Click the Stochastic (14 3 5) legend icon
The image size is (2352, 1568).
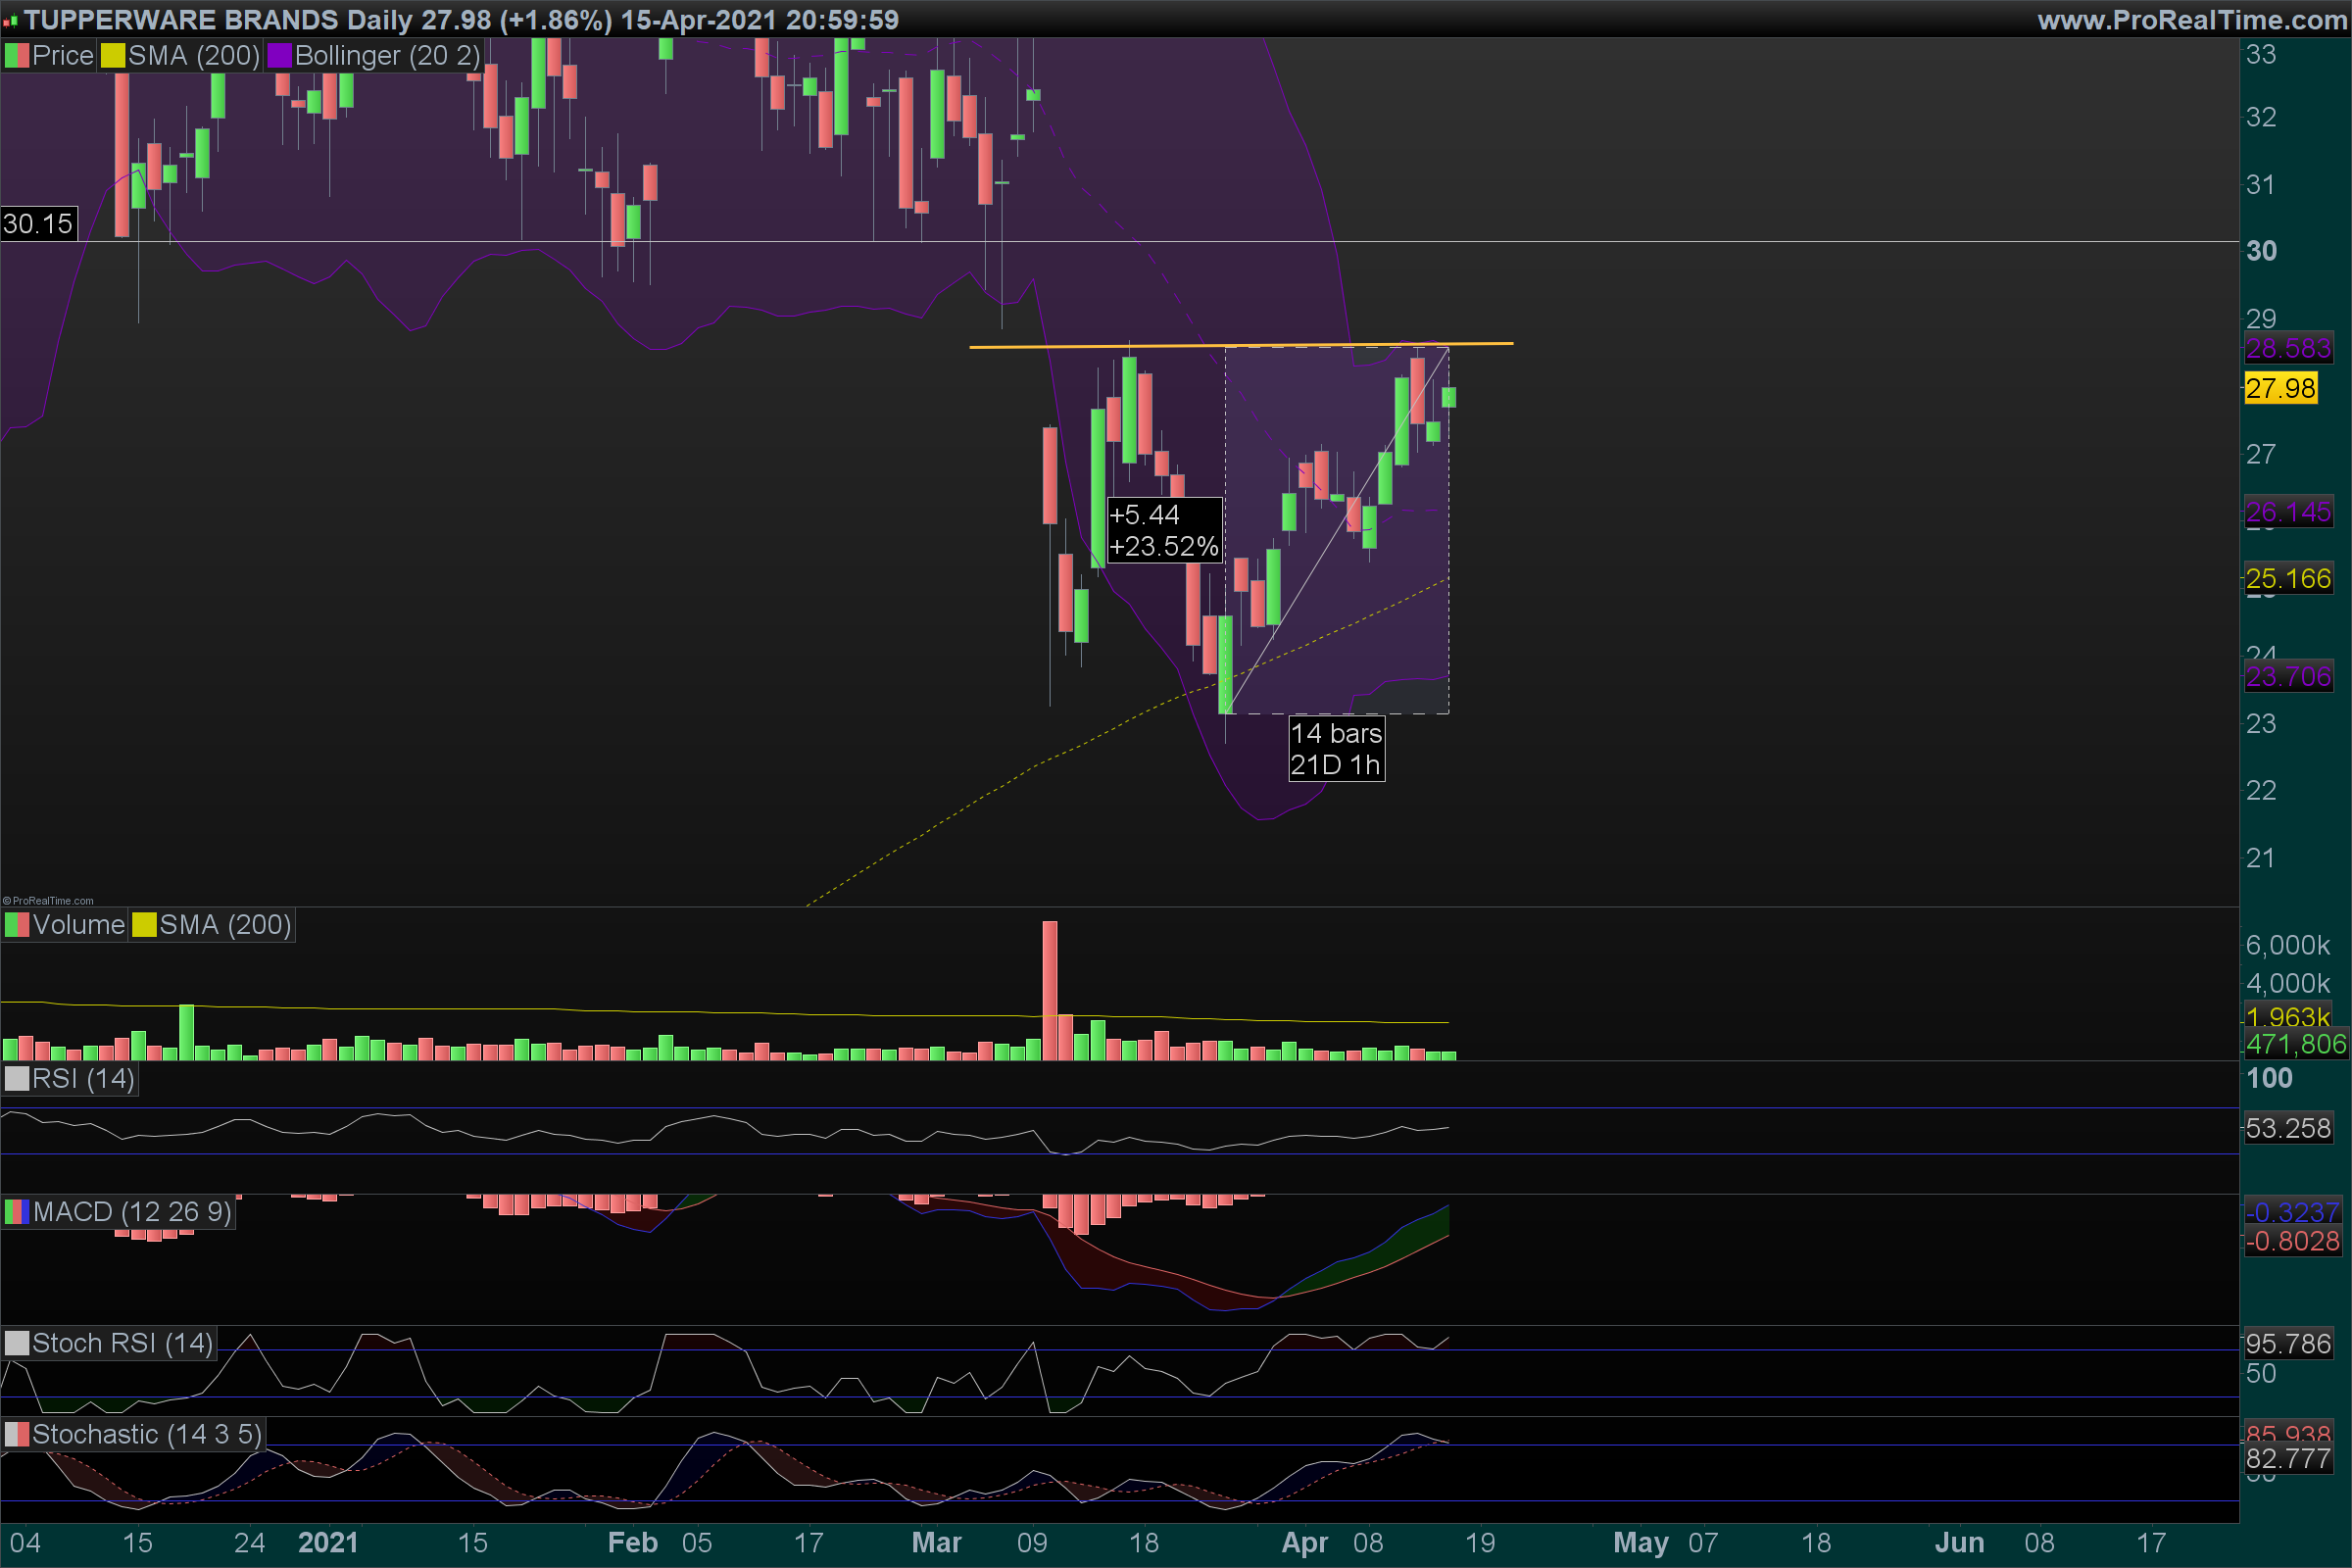click(17, 1434)
